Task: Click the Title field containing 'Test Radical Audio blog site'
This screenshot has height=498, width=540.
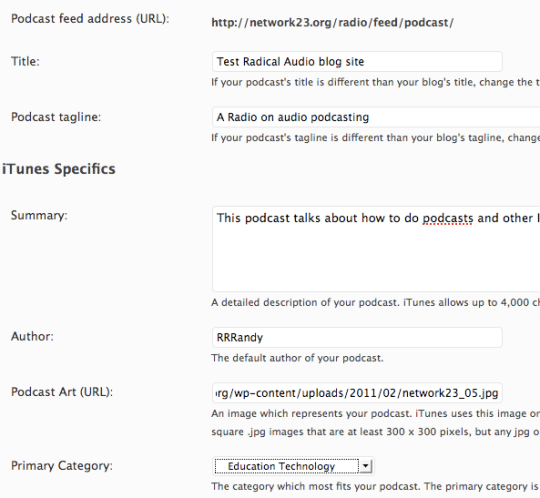Action: [x=357, y=62]
